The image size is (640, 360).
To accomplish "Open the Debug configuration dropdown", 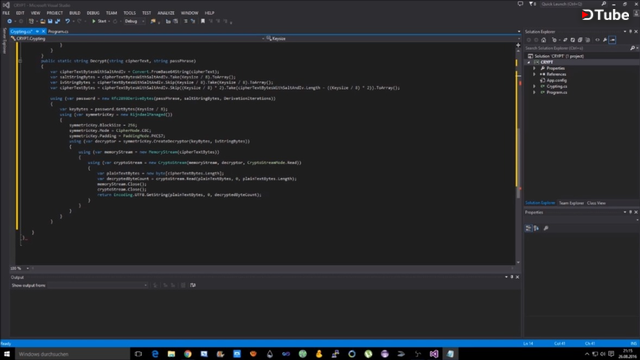I will click(x=135, y=21).
